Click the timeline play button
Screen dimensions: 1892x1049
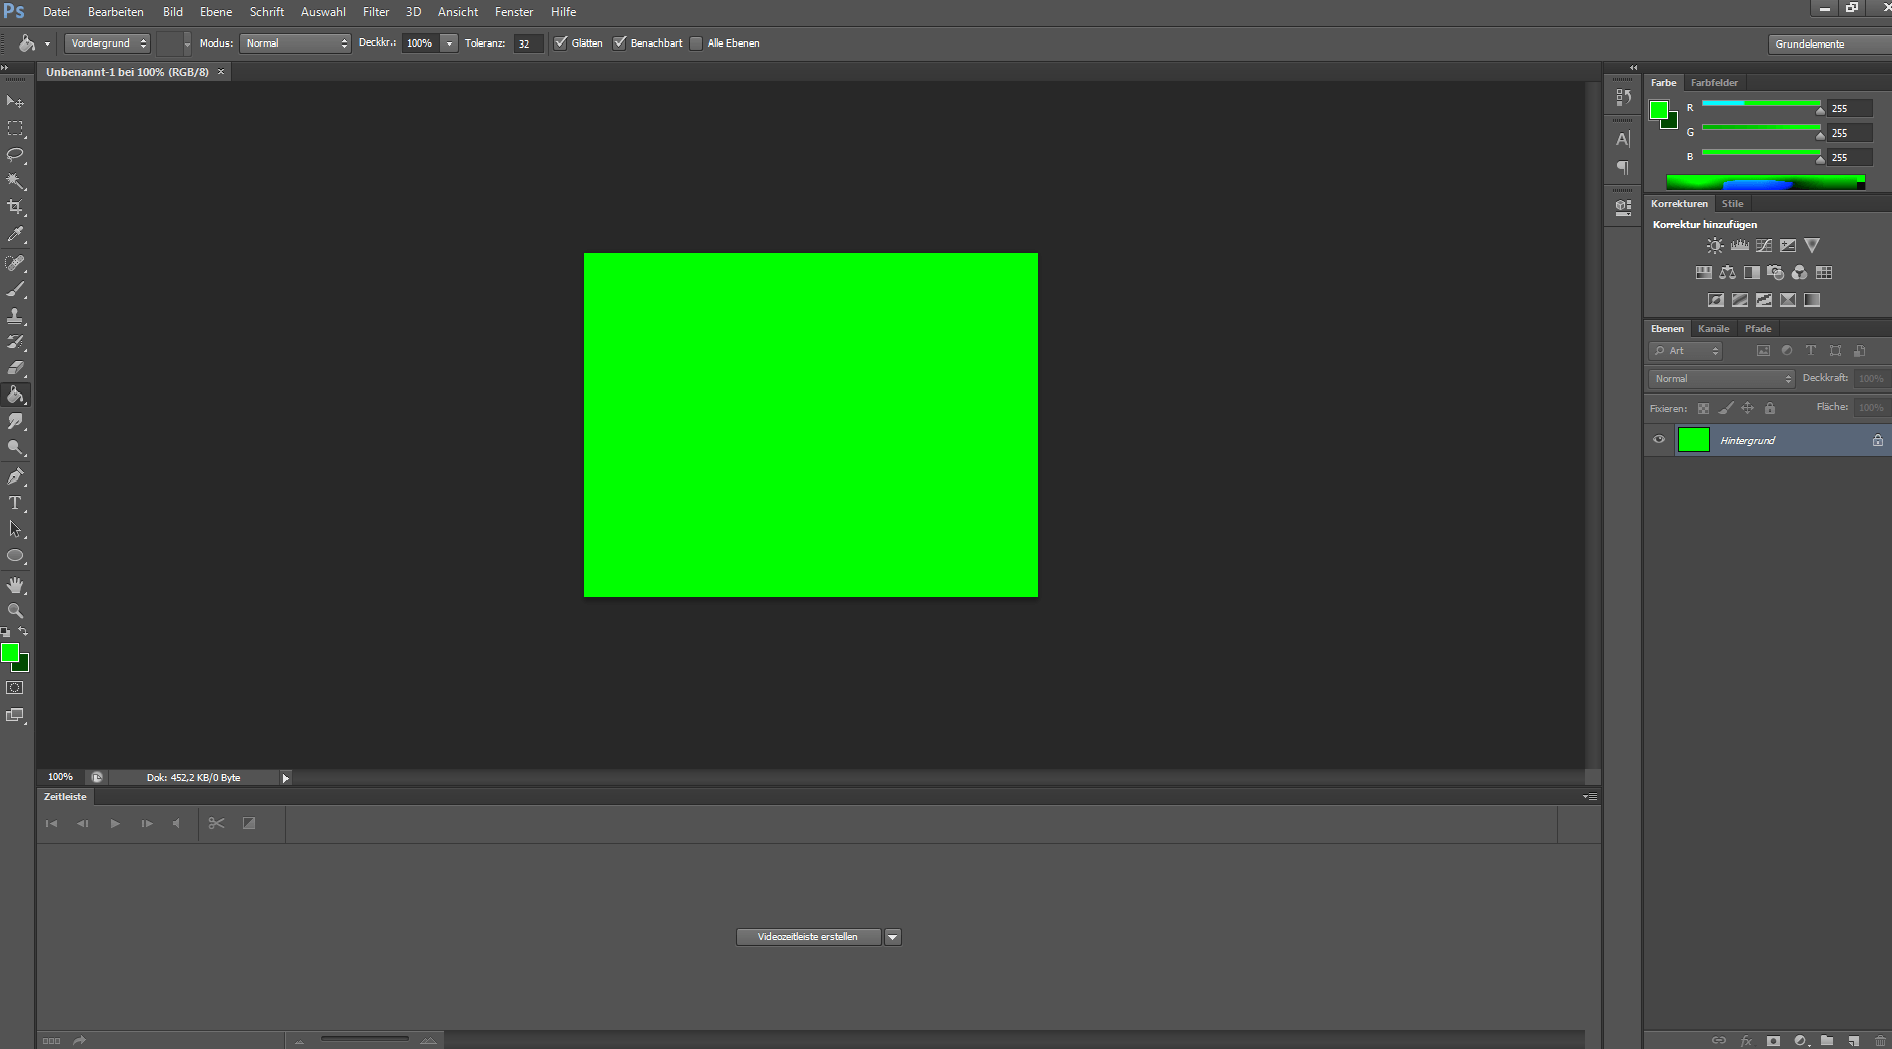point(115,824)
